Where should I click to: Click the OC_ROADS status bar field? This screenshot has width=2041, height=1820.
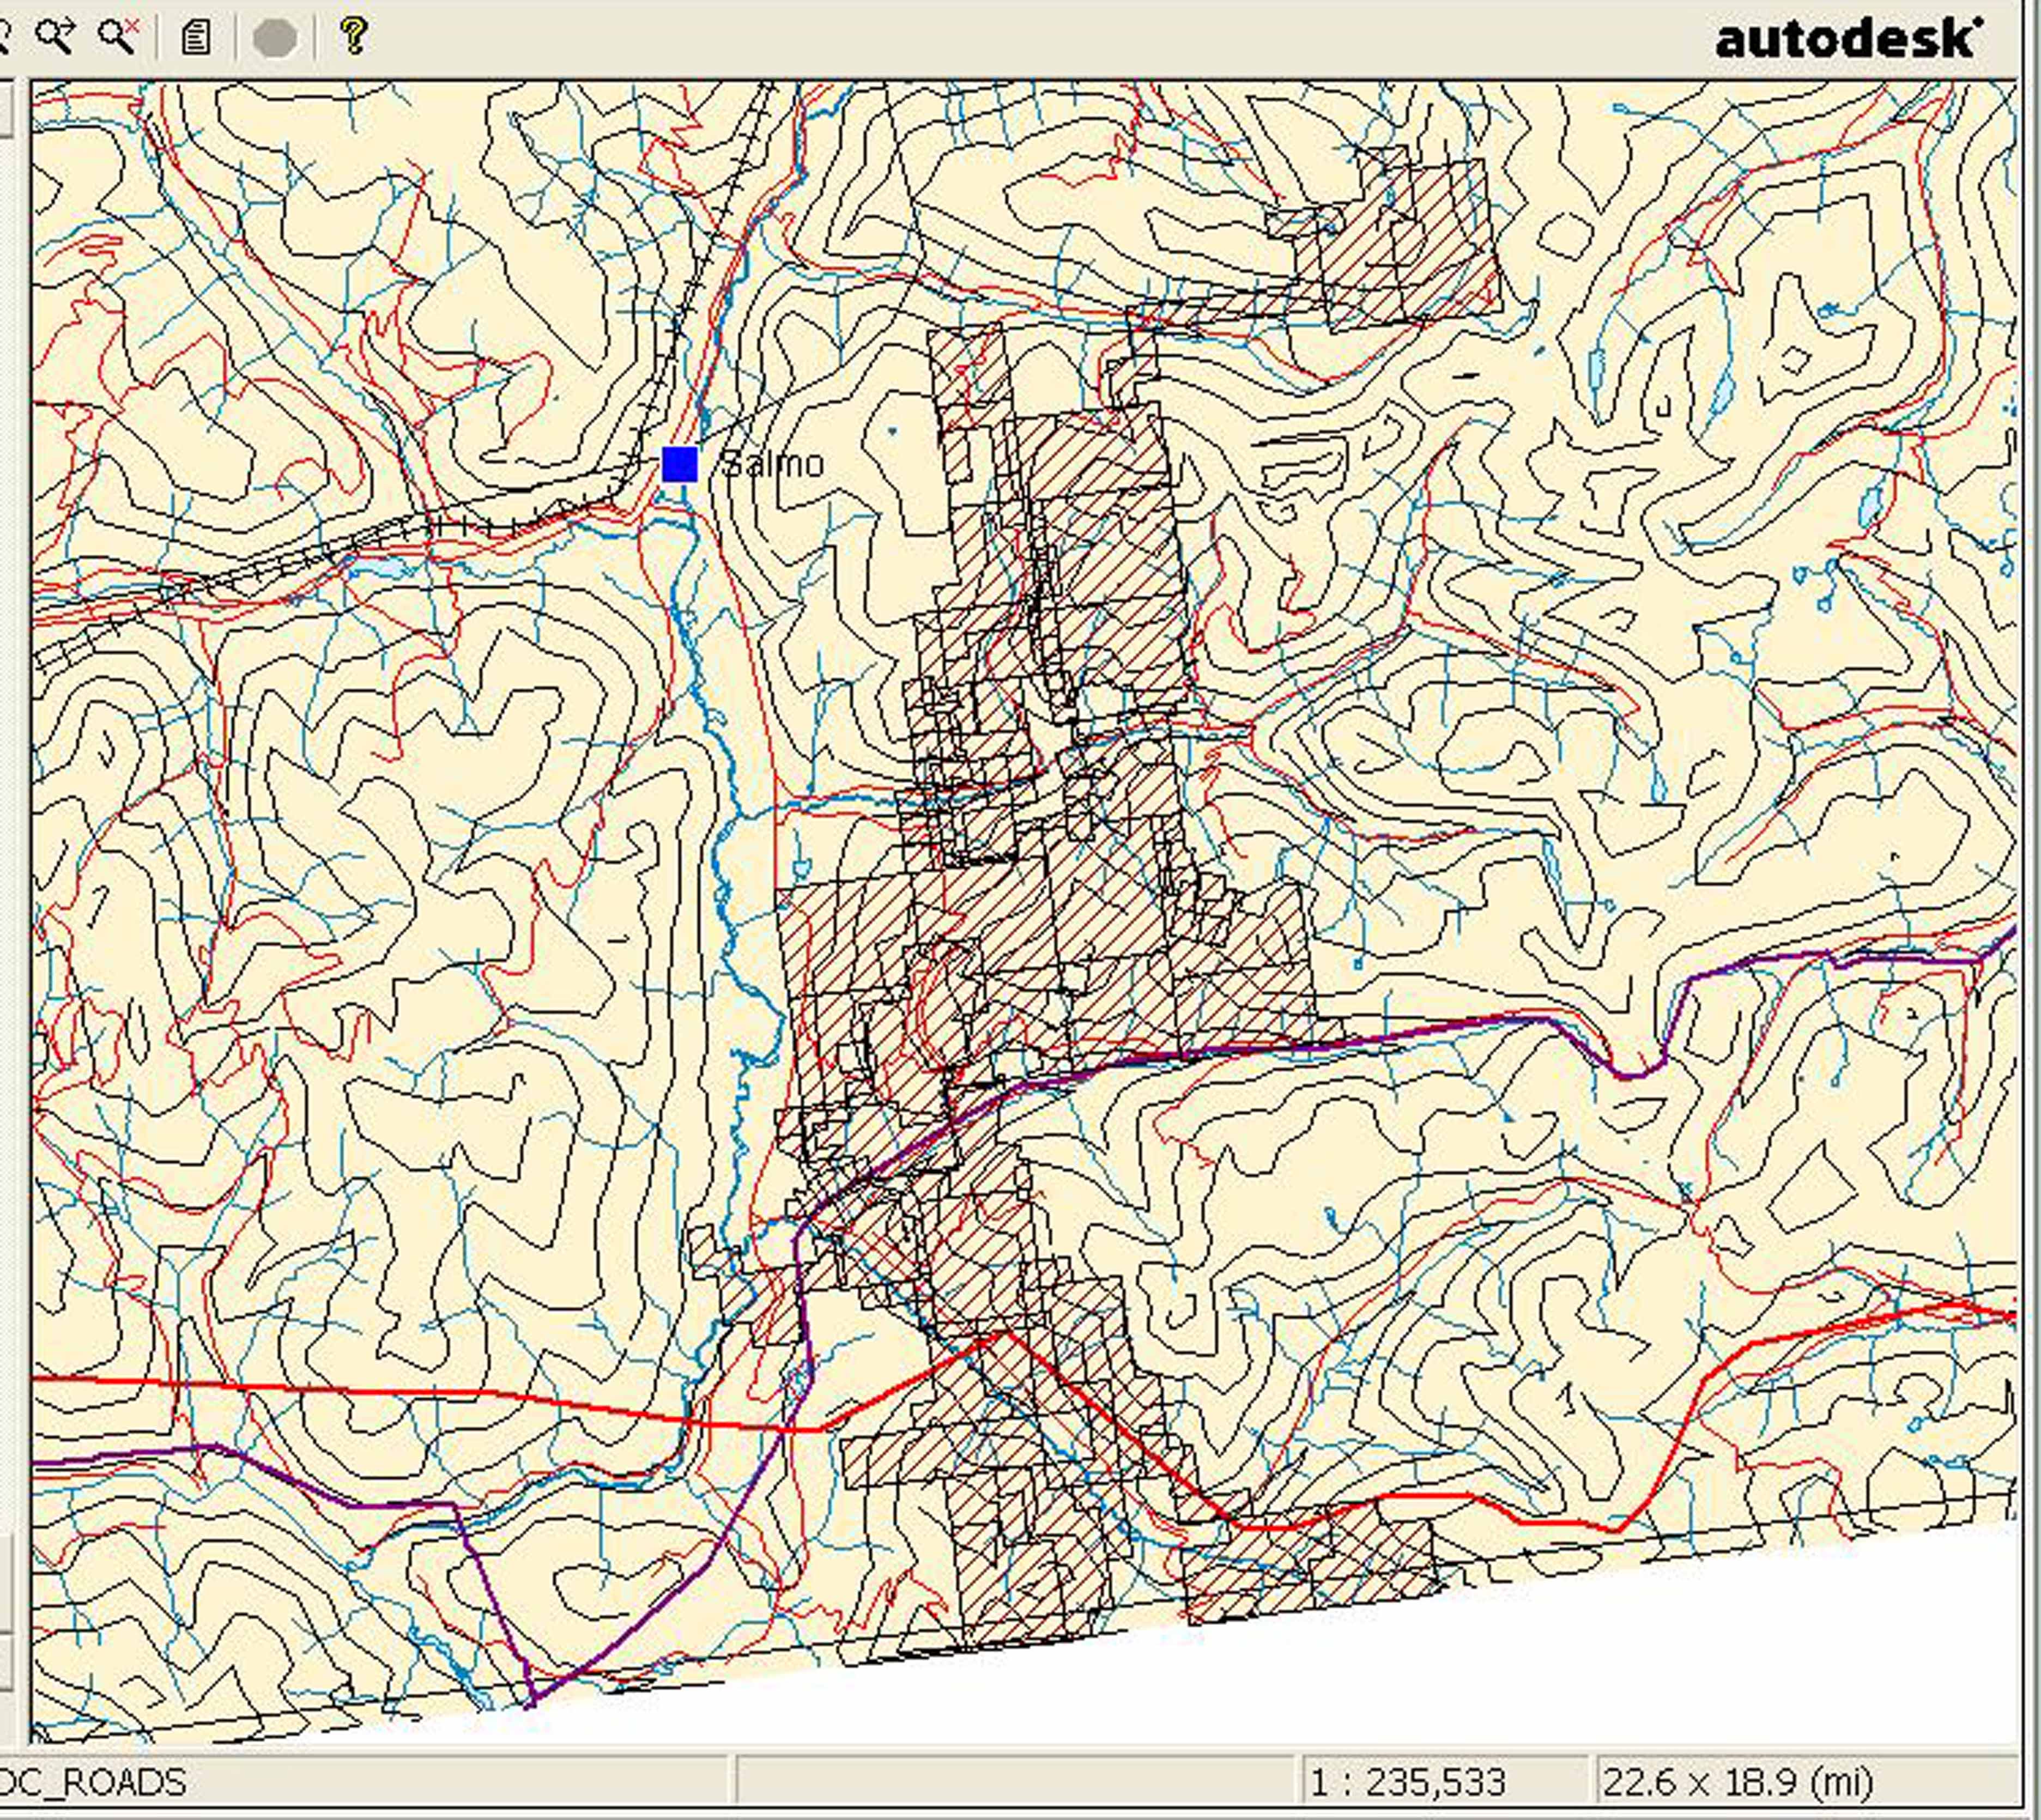(92, 1782)
